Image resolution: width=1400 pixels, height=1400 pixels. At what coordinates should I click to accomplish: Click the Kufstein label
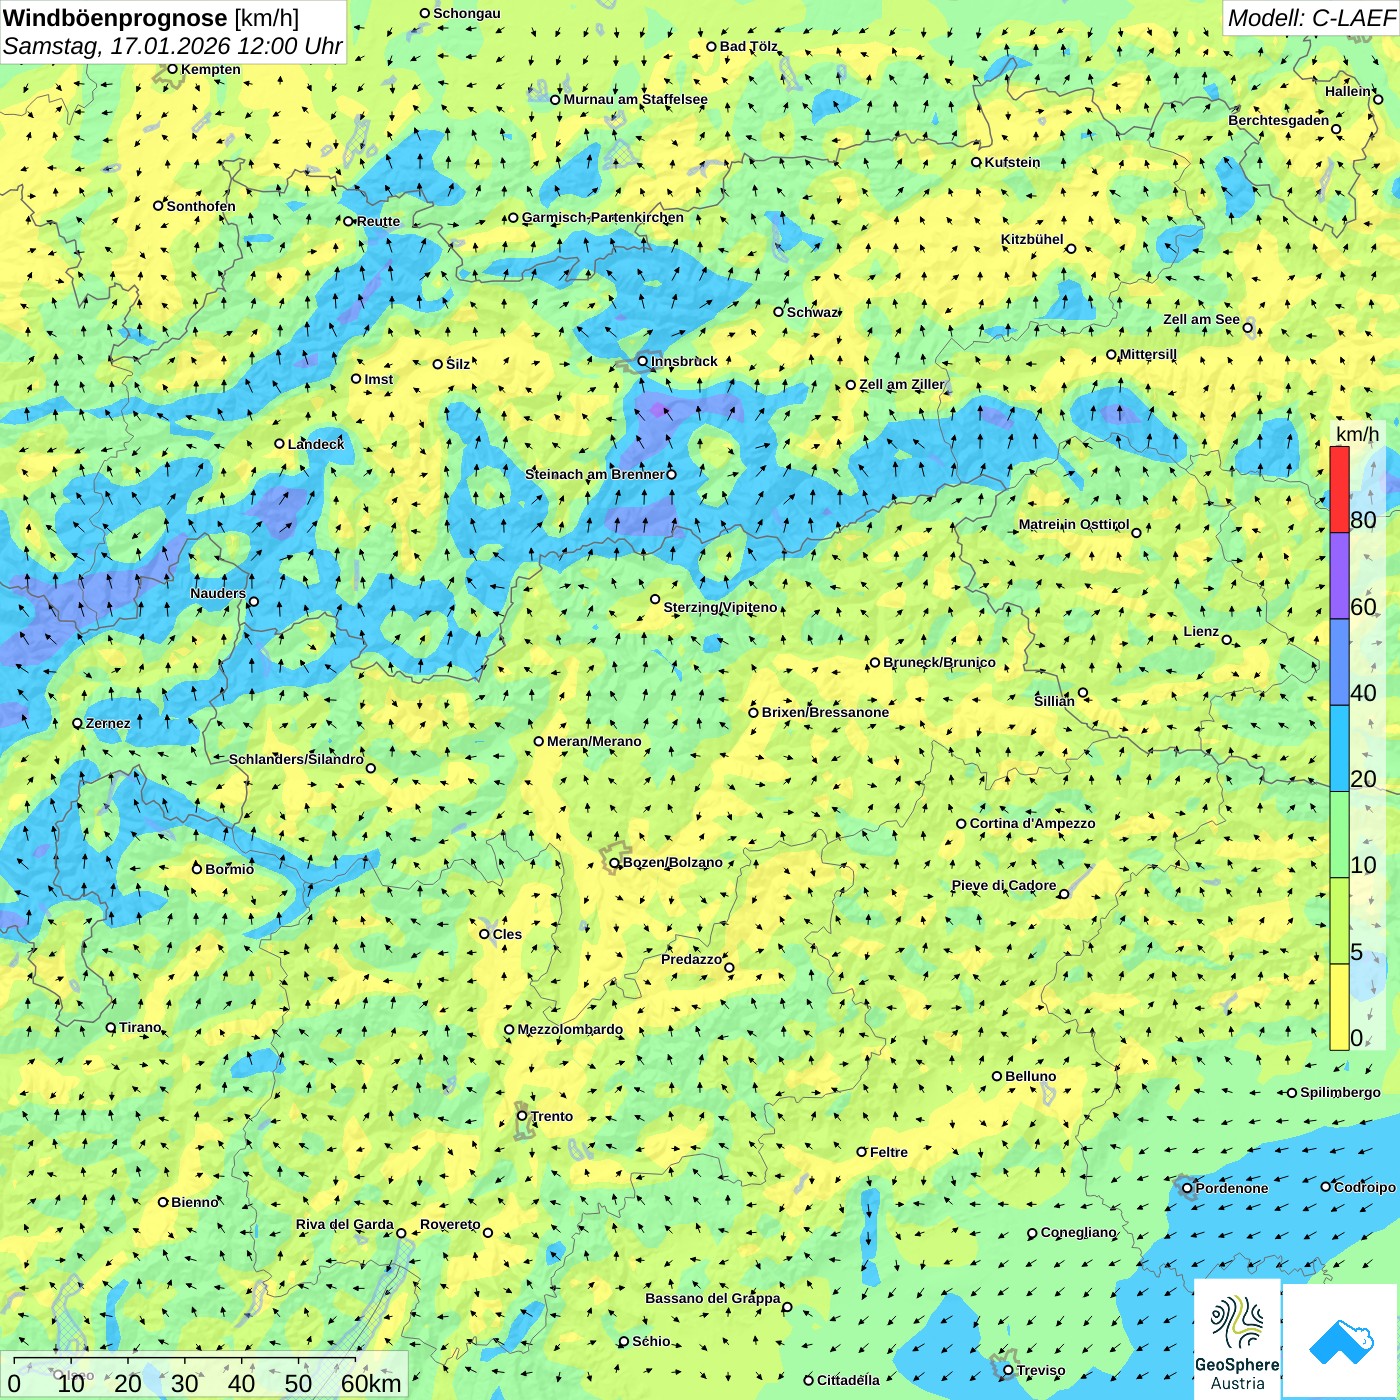1012,162
